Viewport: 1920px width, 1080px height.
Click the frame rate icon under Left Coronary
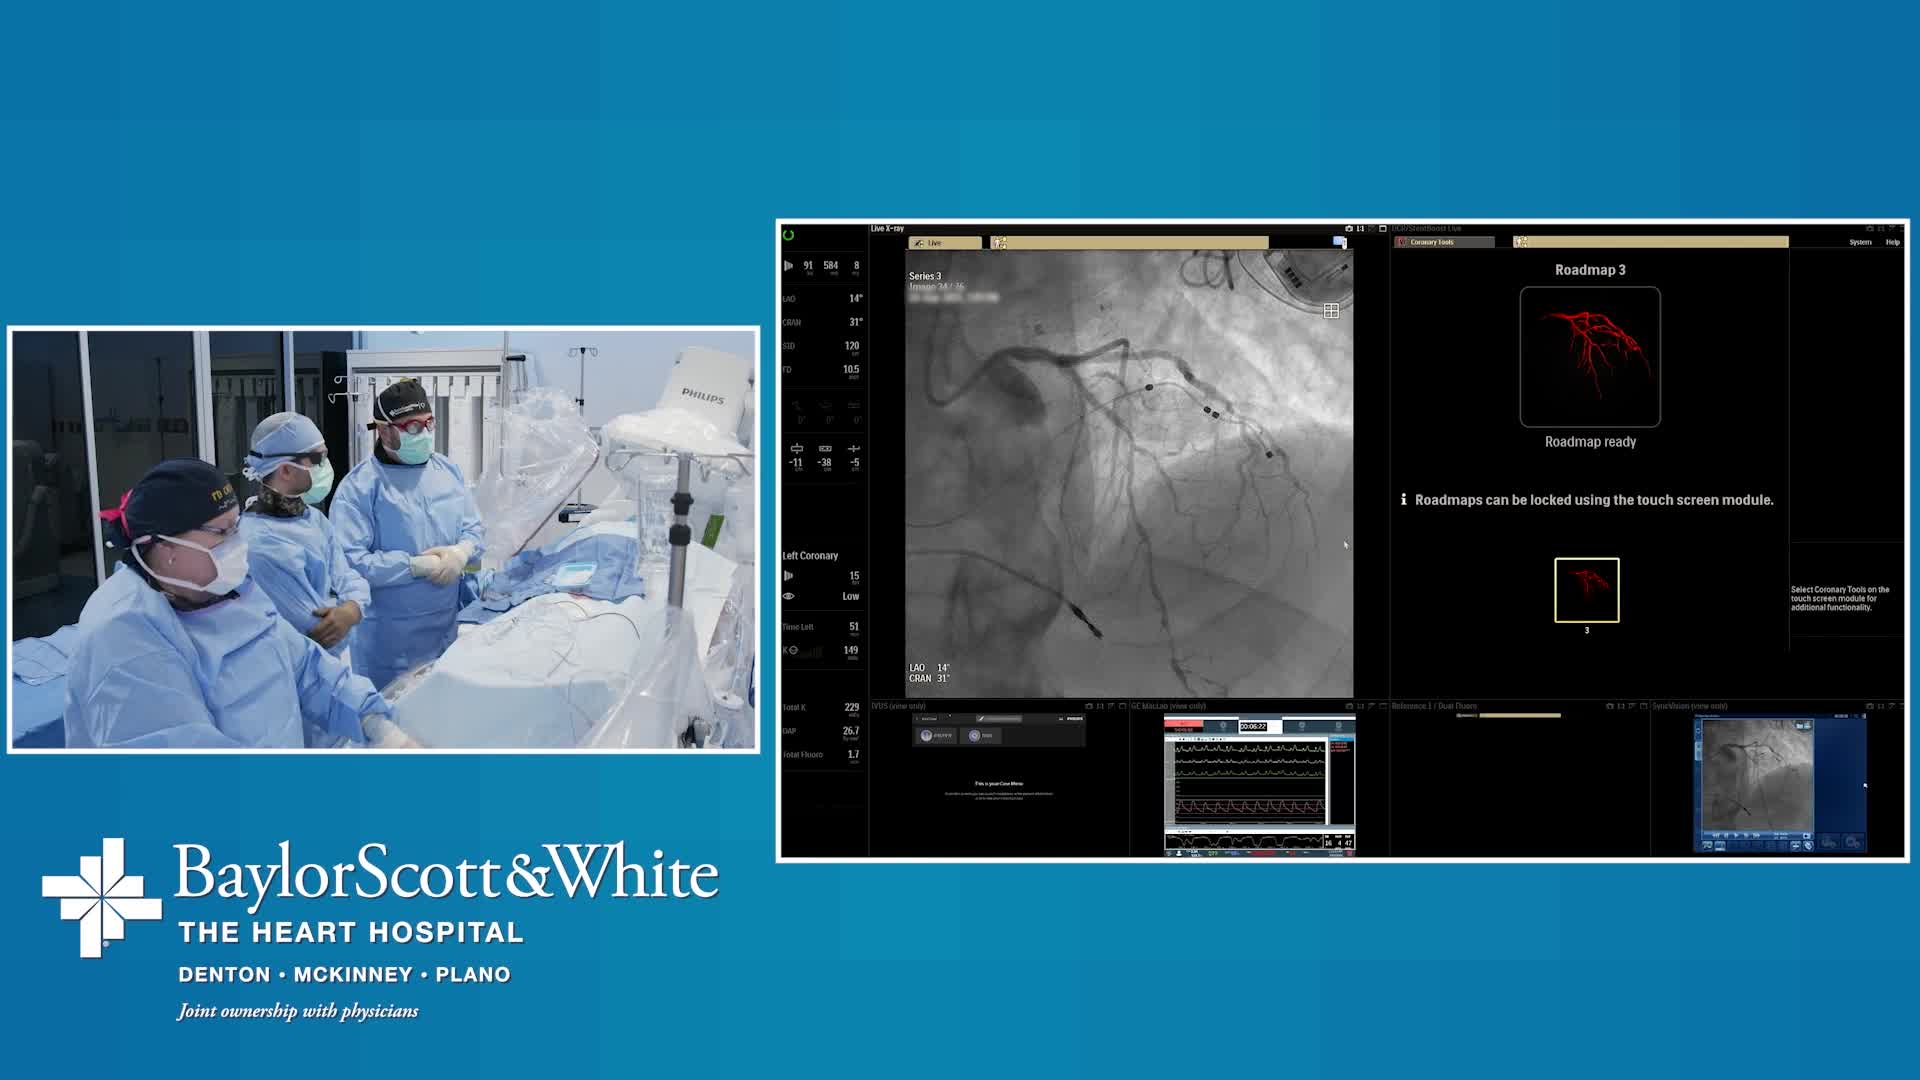point(788,576)
